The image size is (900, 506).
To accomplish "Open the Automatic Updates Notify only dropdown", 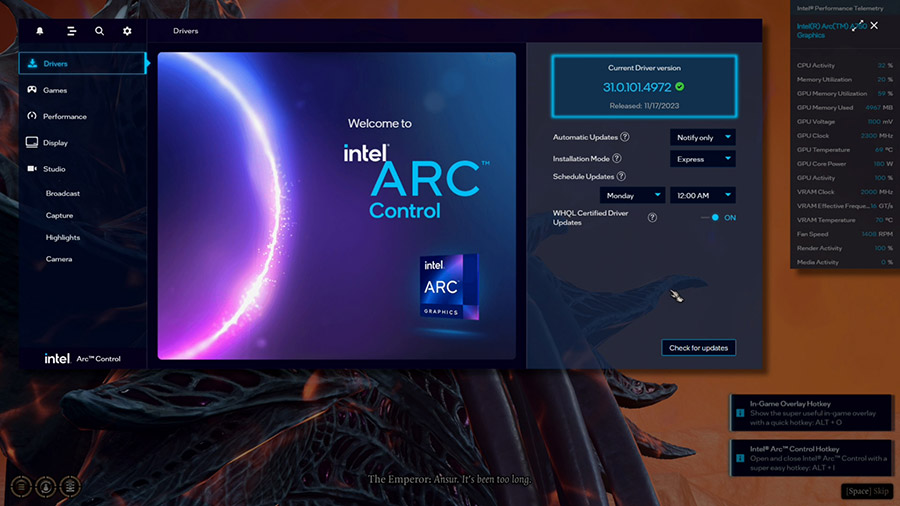I will (703, 137).
